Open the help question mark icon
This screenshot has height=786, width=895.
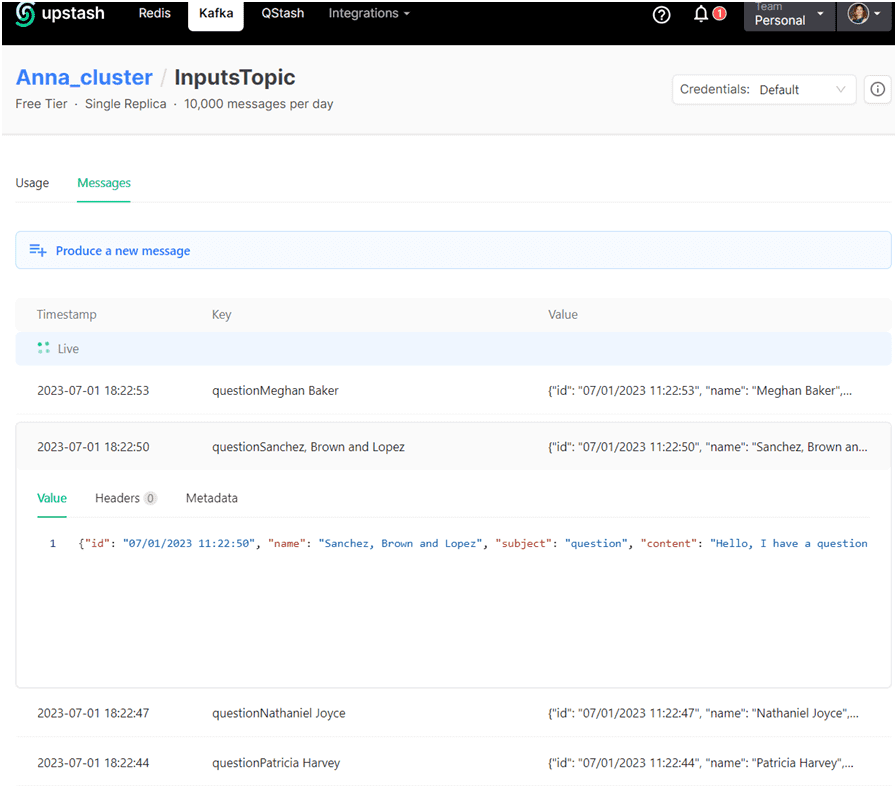pos(661,15)
